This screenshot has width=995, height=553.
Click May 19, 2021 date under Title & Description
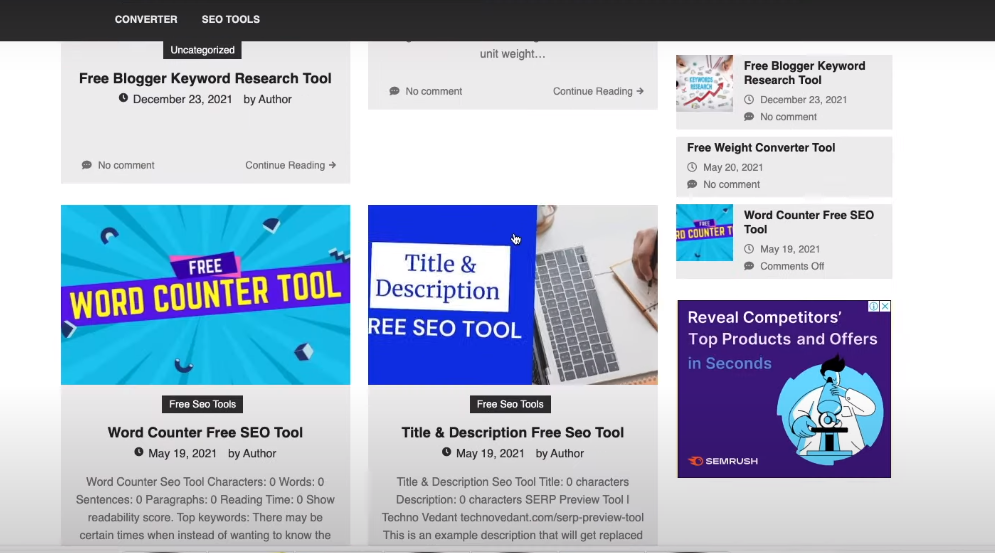[x=490, y=453]
